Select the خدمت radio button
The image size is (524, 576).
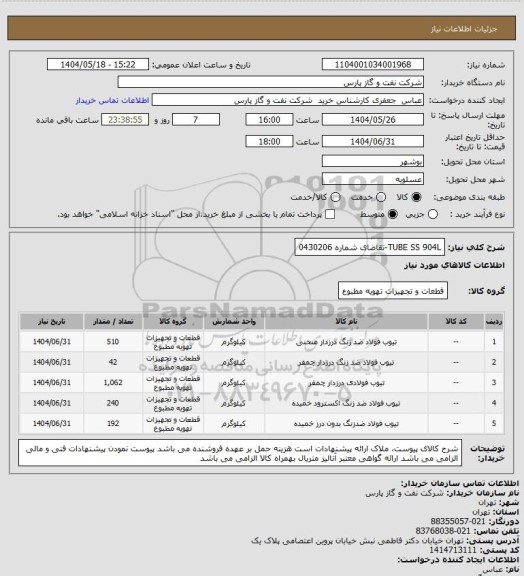[x=381, y=197]
